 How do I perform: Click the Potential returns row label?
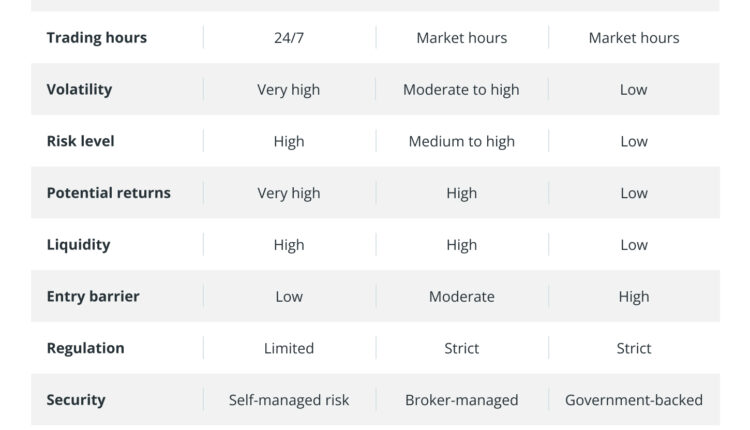pos(108,193)
